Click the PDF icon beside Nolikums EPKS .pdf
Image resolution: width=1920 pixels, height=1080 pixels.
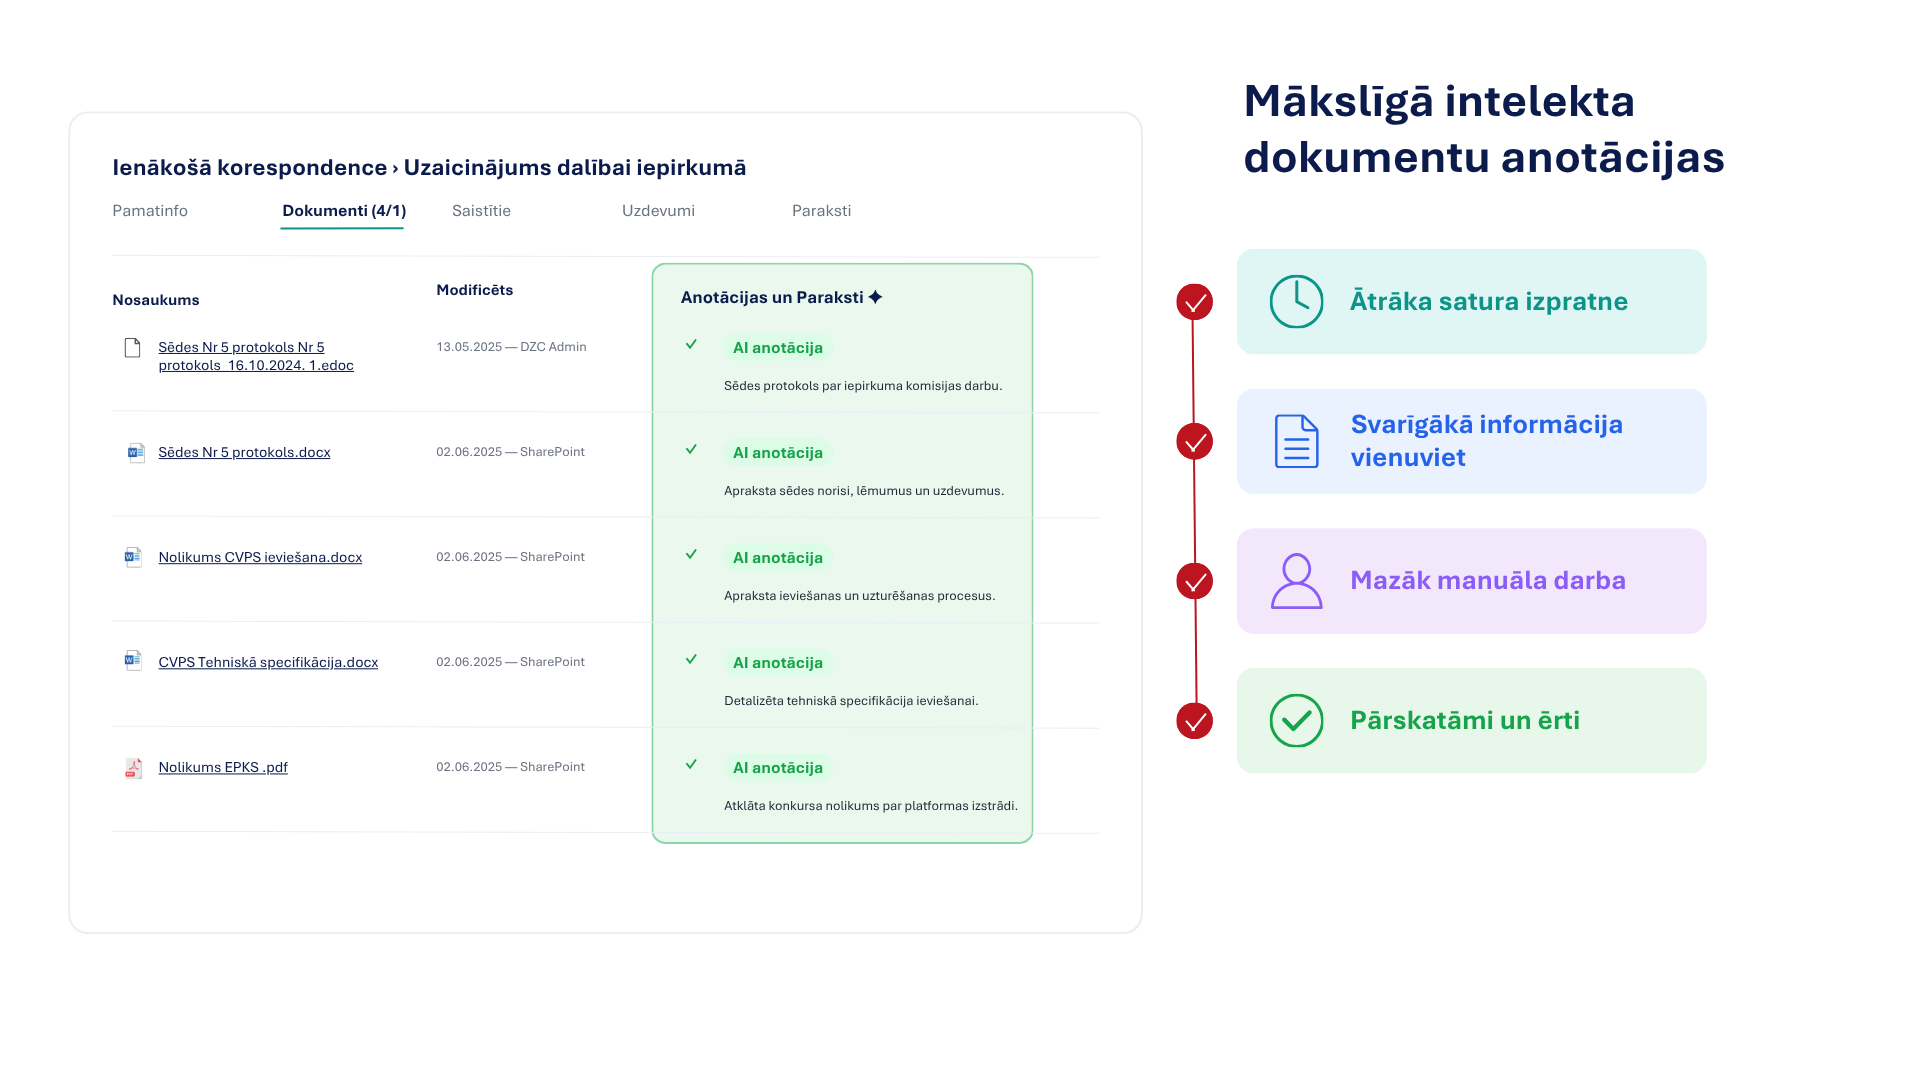pos(133,767)
